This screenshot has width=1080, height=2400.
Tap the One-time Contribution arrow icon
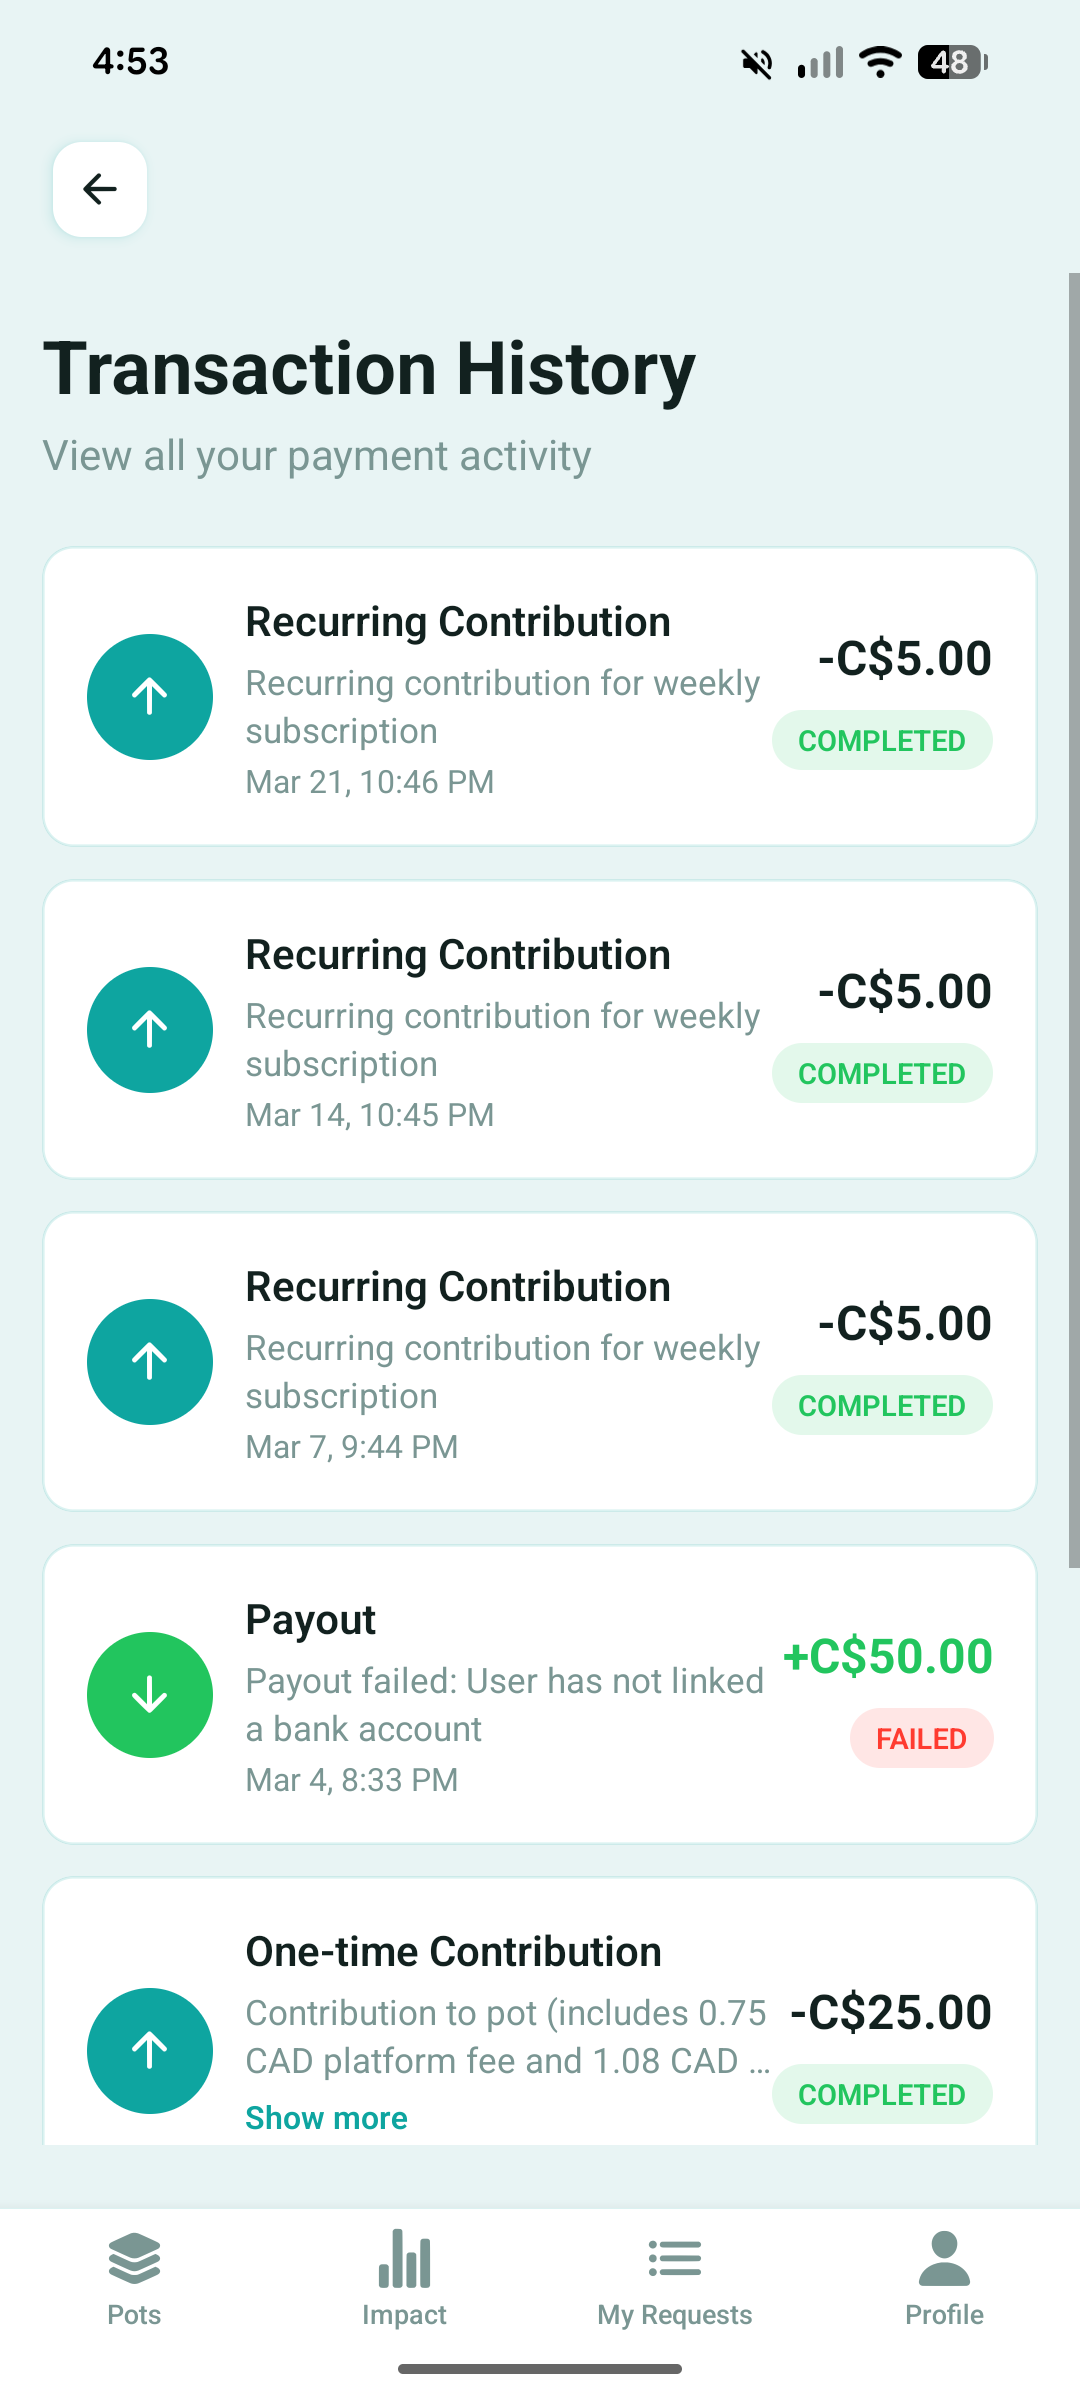coord(150,2050)
